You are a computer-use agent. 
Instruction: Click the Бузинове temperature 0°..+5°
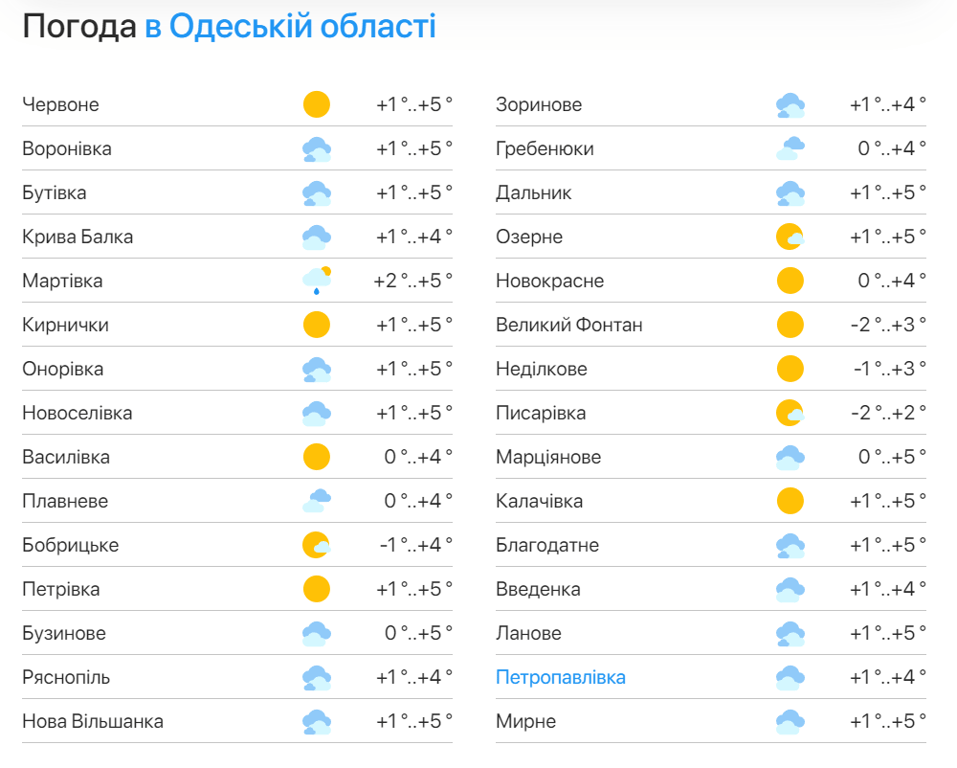(418, 633)
